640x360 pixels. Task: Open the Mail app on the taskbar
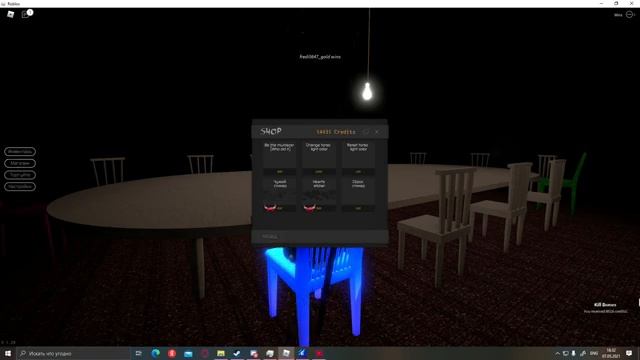point(188,353)
